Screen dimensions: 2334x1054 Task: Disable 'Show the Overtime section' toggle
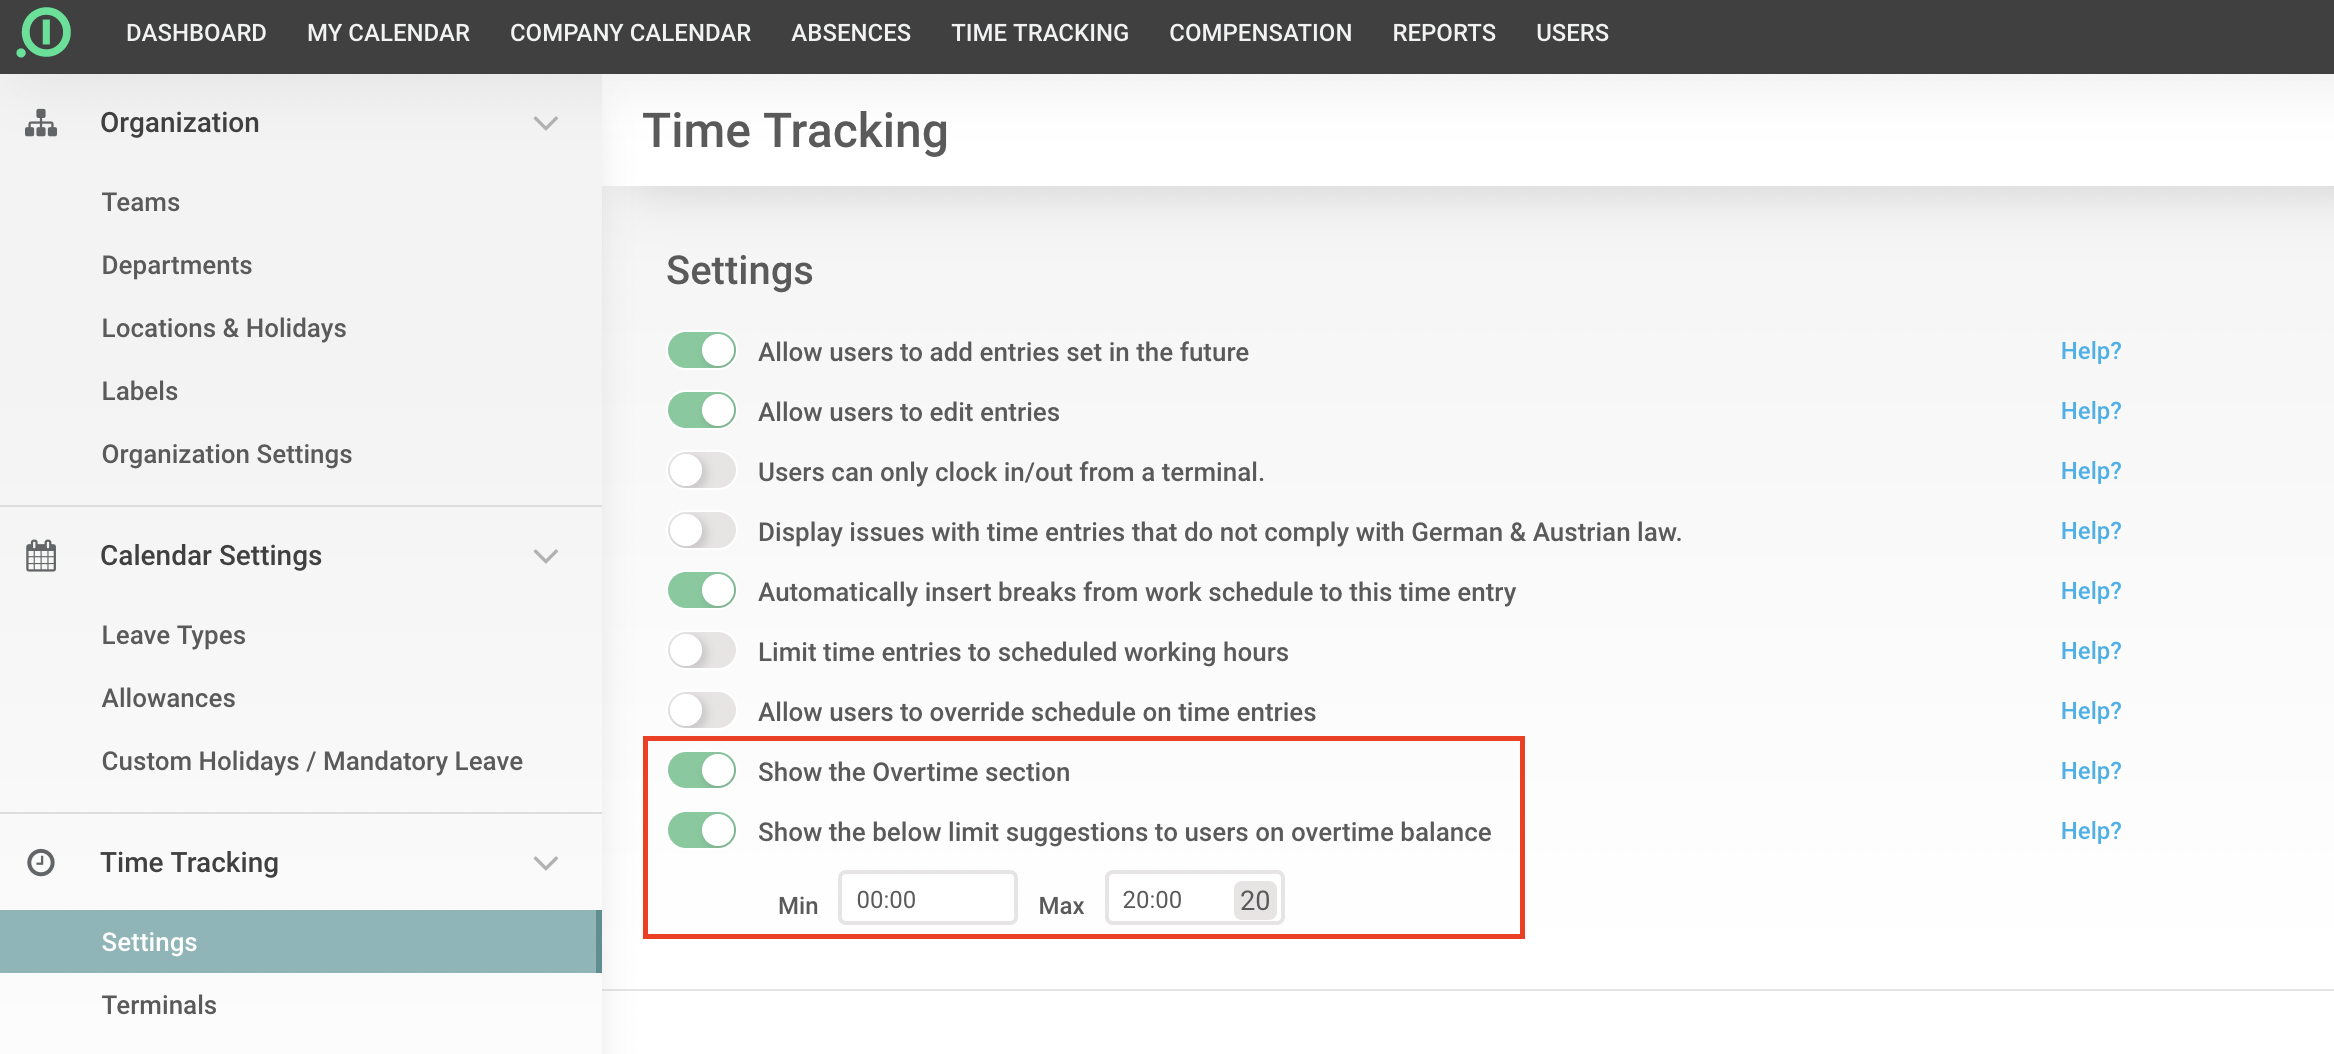click(x=702, y=771)
